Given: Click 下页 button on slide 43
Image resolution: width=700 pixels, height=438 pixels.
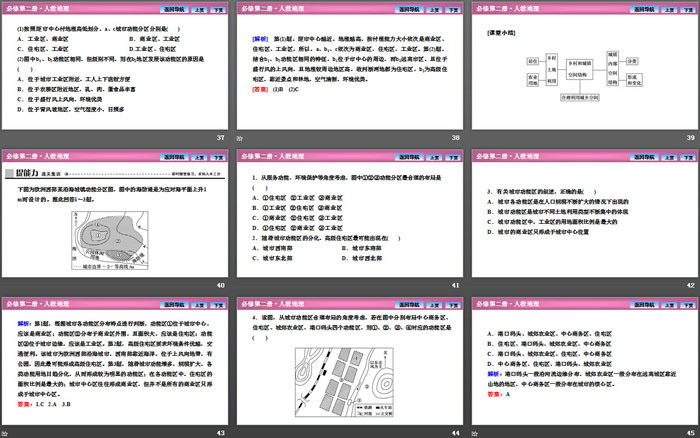Looking at the screenshot, I should click(218, 305).
